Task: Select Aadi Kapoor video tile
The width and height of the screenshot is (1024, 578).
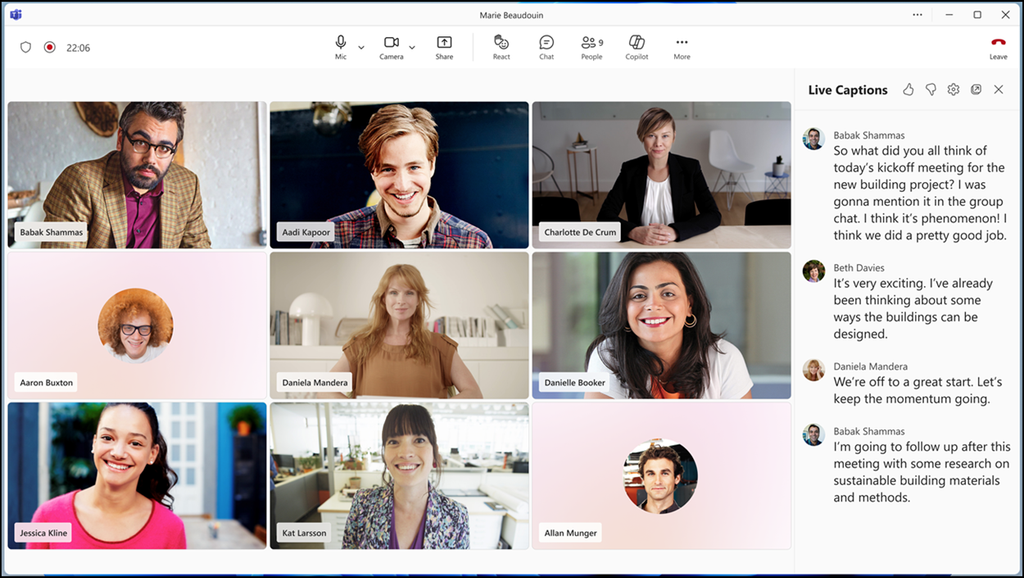Action: pyautogui.click(x=399, y=175)
